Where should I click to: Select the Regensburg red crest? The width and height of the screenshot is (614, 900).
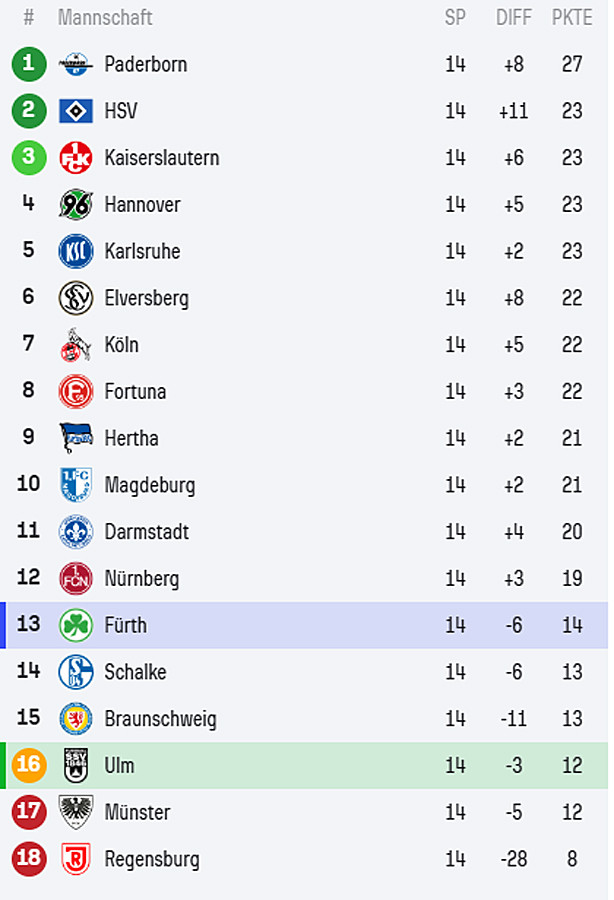click(76, 859)
